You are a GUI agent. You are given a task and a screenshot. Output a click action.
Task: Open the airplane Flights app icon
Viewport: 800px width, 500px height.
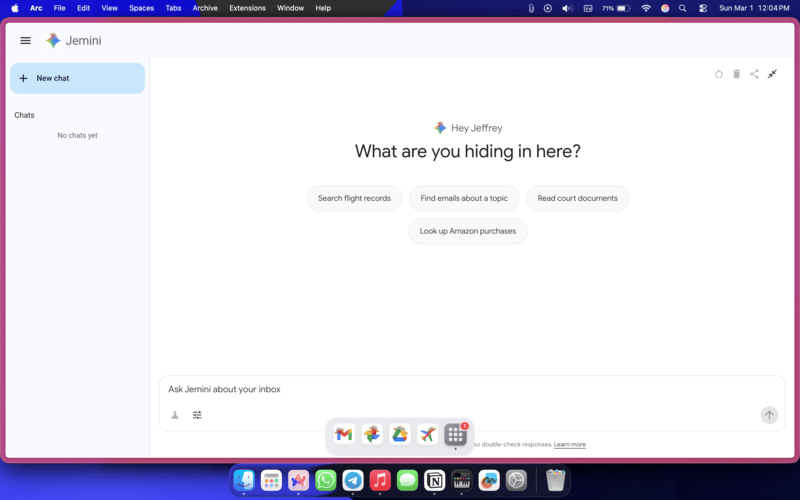(428, 435)
